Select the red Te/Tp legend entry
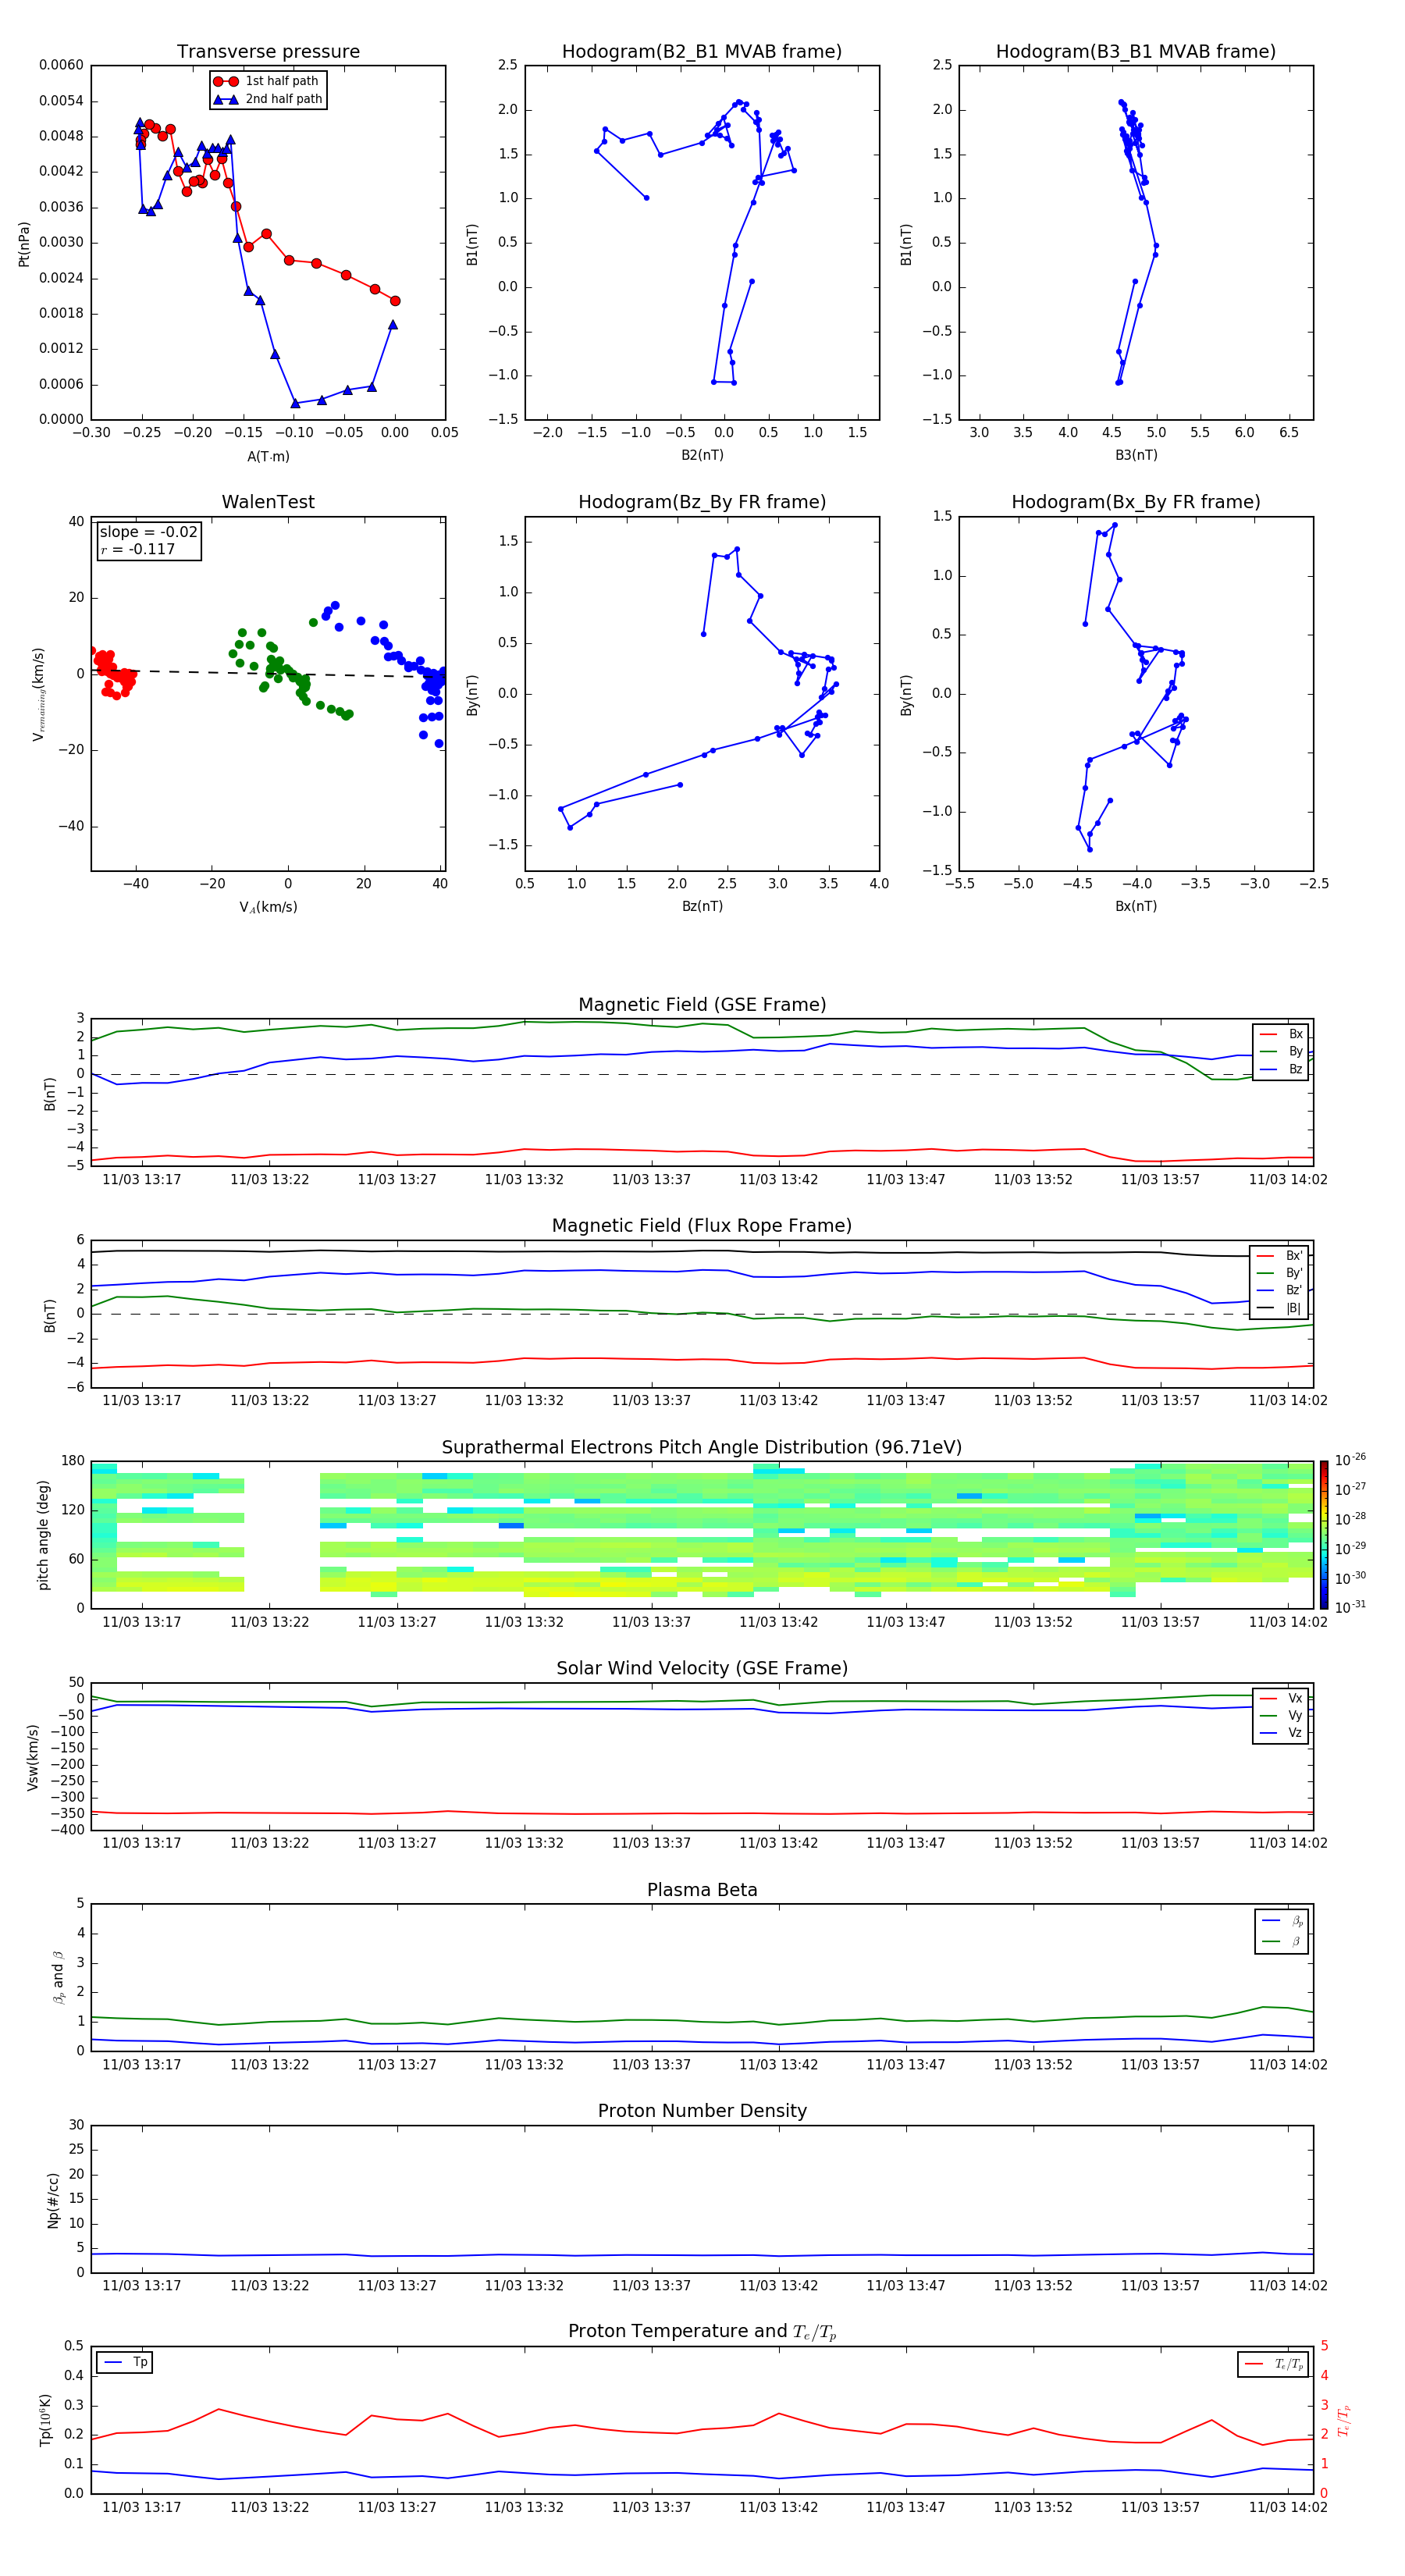 (x=1273, y=2364)
